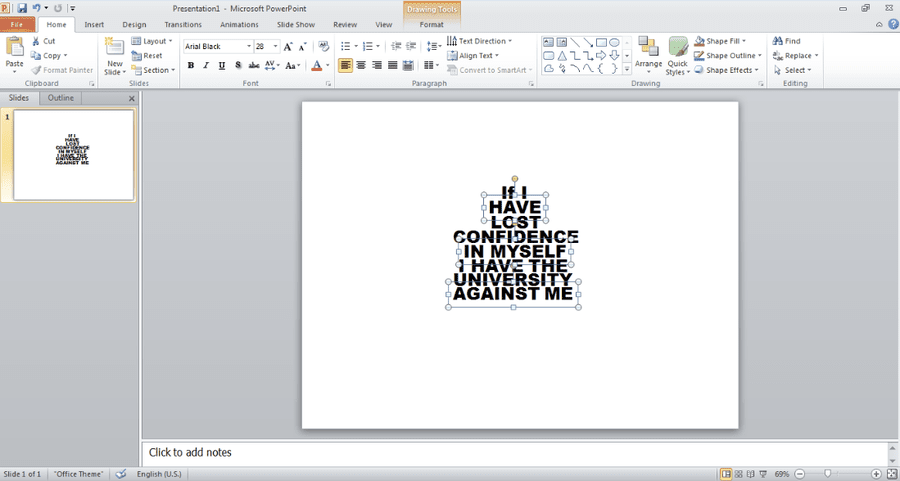Expand the font size dropdown
This screenshot has width=900, height=481.
click(276, 46)
